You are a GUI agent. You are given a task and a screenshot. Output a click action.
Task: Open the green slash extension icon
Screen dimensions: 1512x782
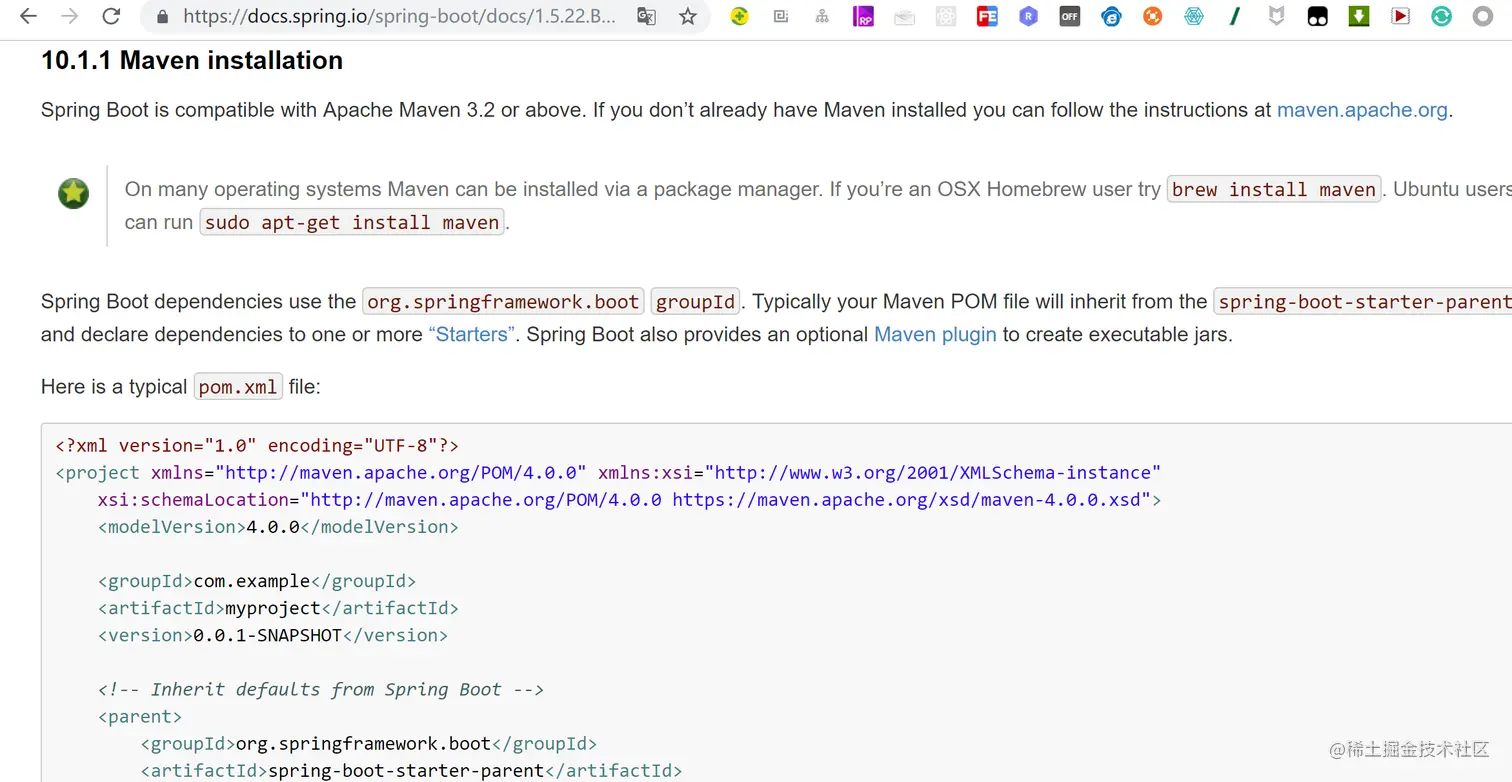[1236, 16]
